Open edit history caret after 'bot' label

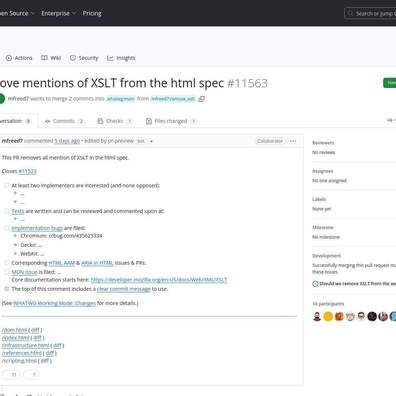151,141
